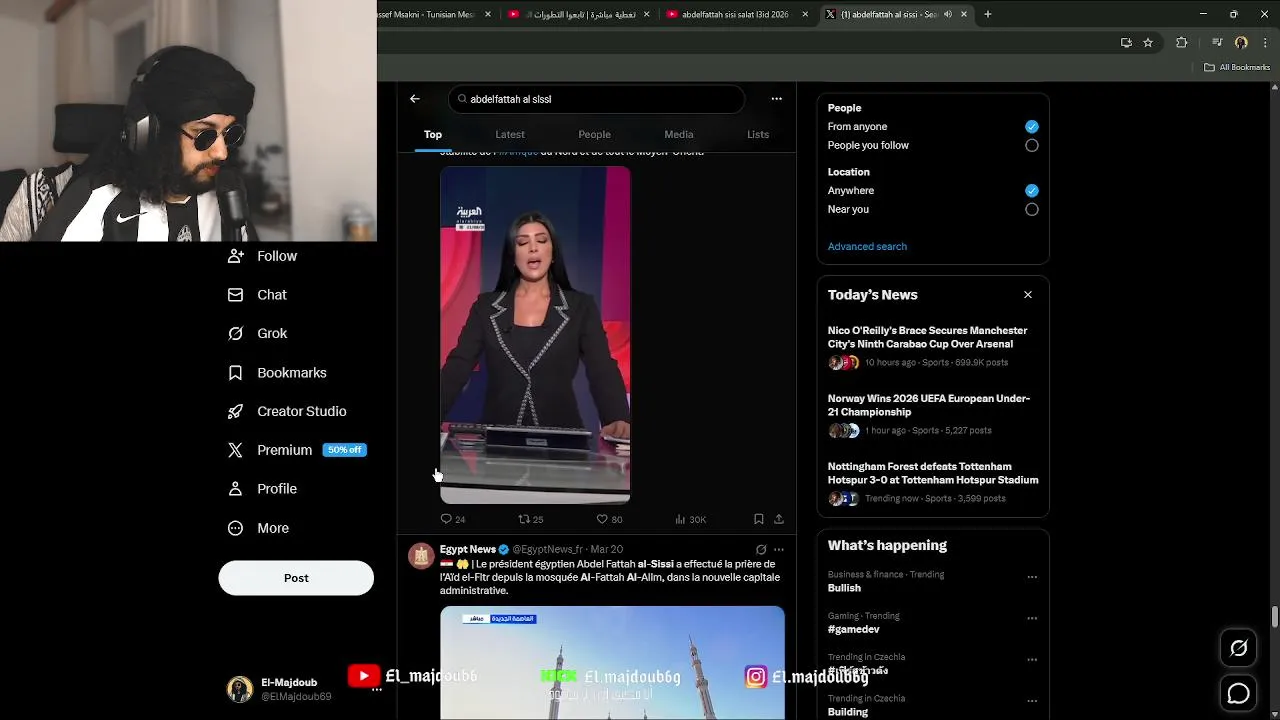Open a new browser tab
This screenshot has width=1280, height=720.
[x=987, y=14]
